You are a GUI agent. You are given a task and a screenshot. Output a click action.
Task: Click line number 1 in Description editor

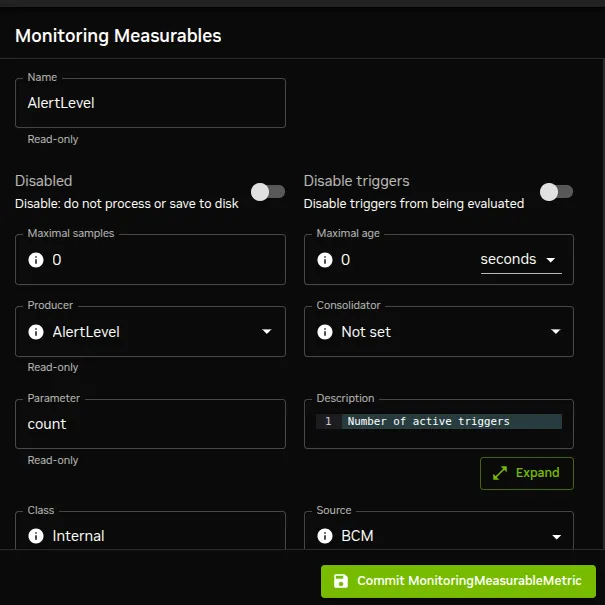tap(328, 421)
